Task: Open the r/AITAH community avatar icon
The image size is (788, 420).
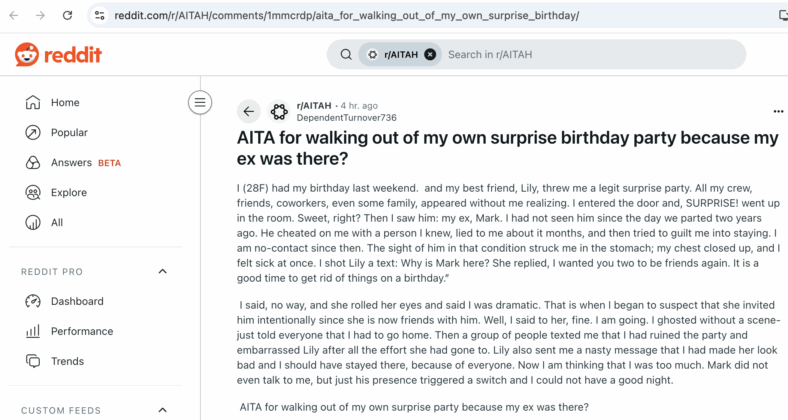Action: 279,112
